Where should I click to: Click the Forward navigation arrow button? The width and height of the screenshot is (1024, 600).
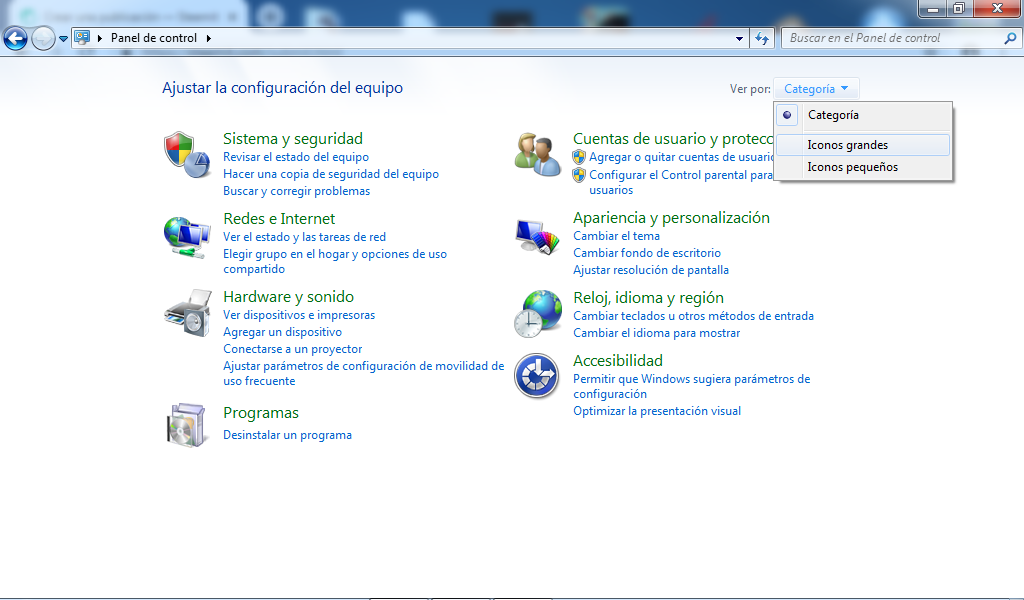coord(43,39)
